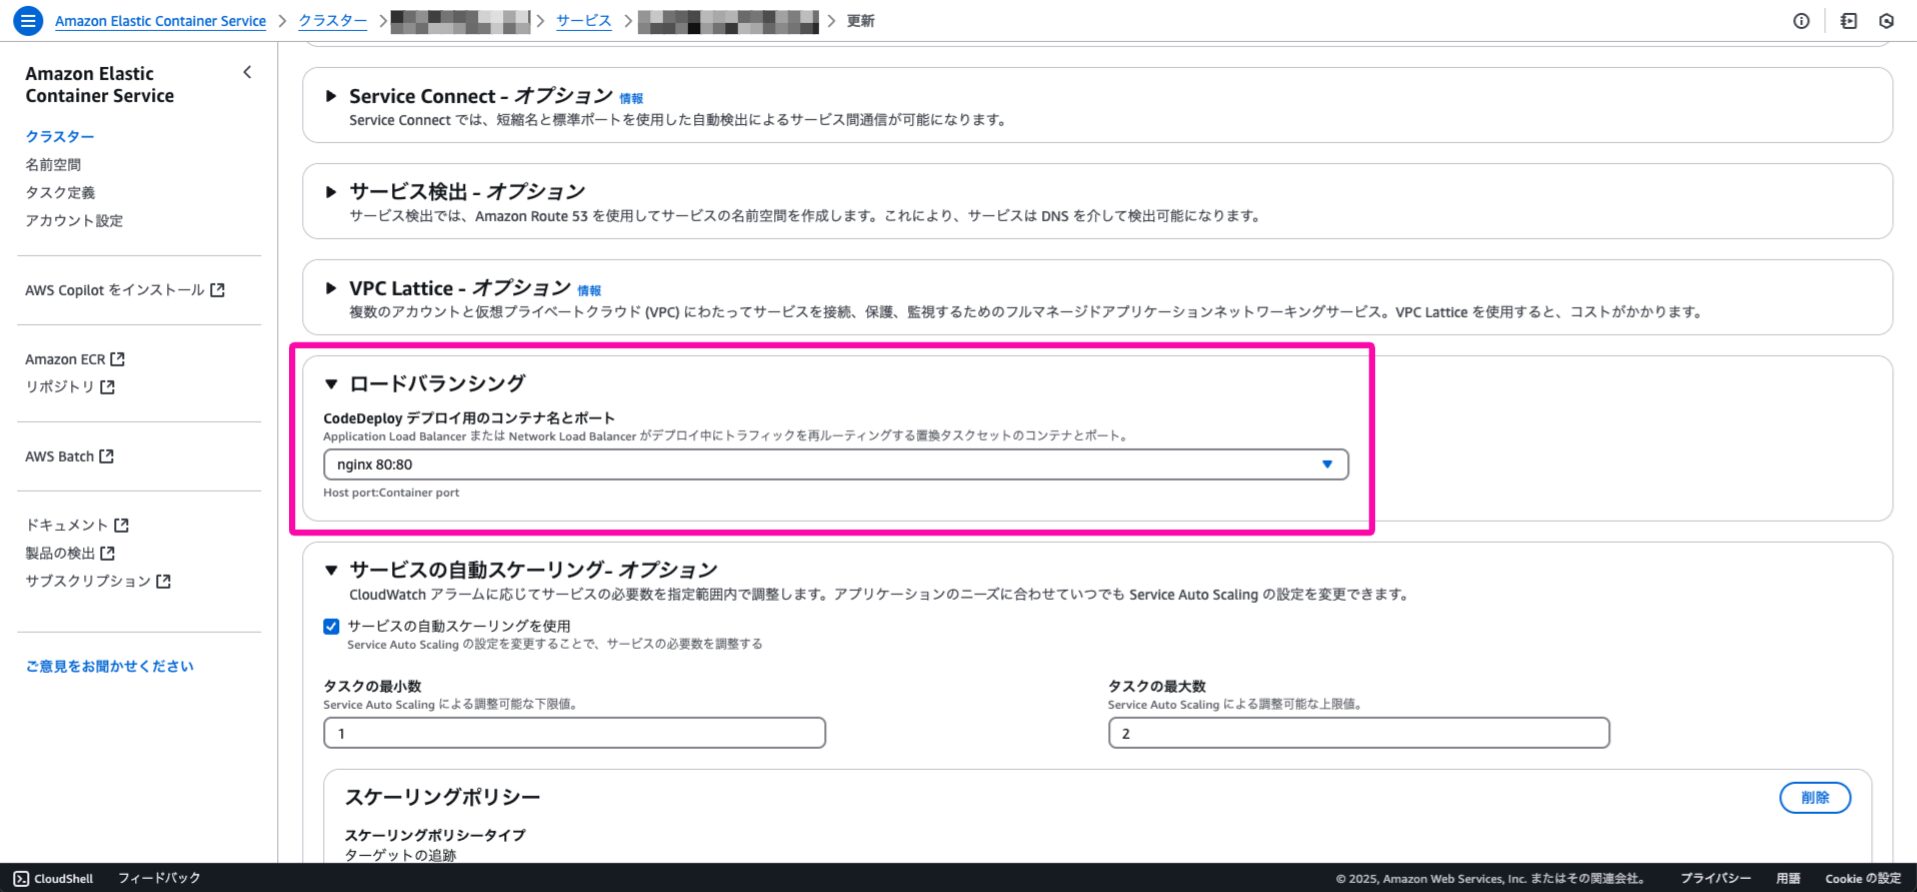Collapse the サービスの自動スケーリング section

point(331,570)
